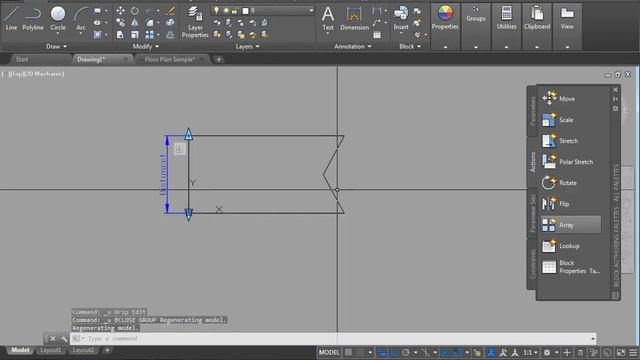The height and width of the screenshot is (360, 640).
Task: Toggle hardware acceleration icon in status bar
Action: [607, 352]
